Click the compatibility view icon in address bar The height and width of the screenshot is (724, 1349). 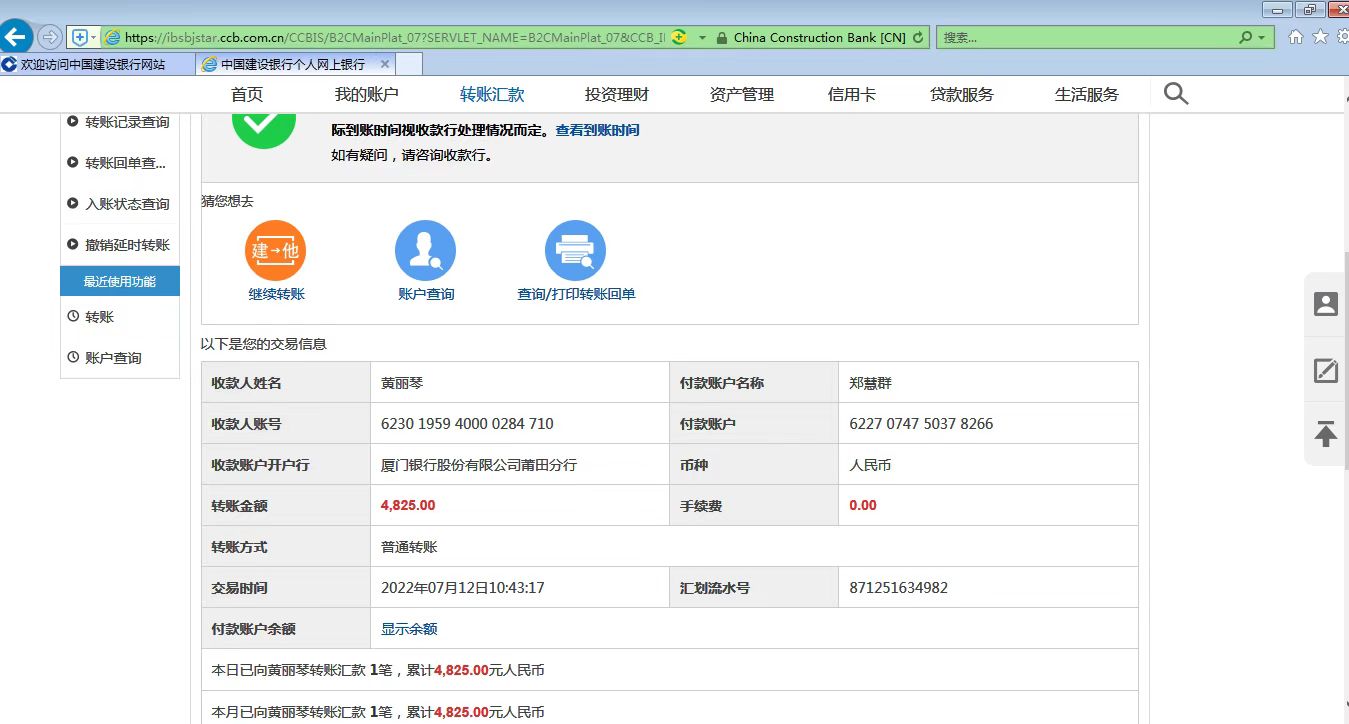679,37
